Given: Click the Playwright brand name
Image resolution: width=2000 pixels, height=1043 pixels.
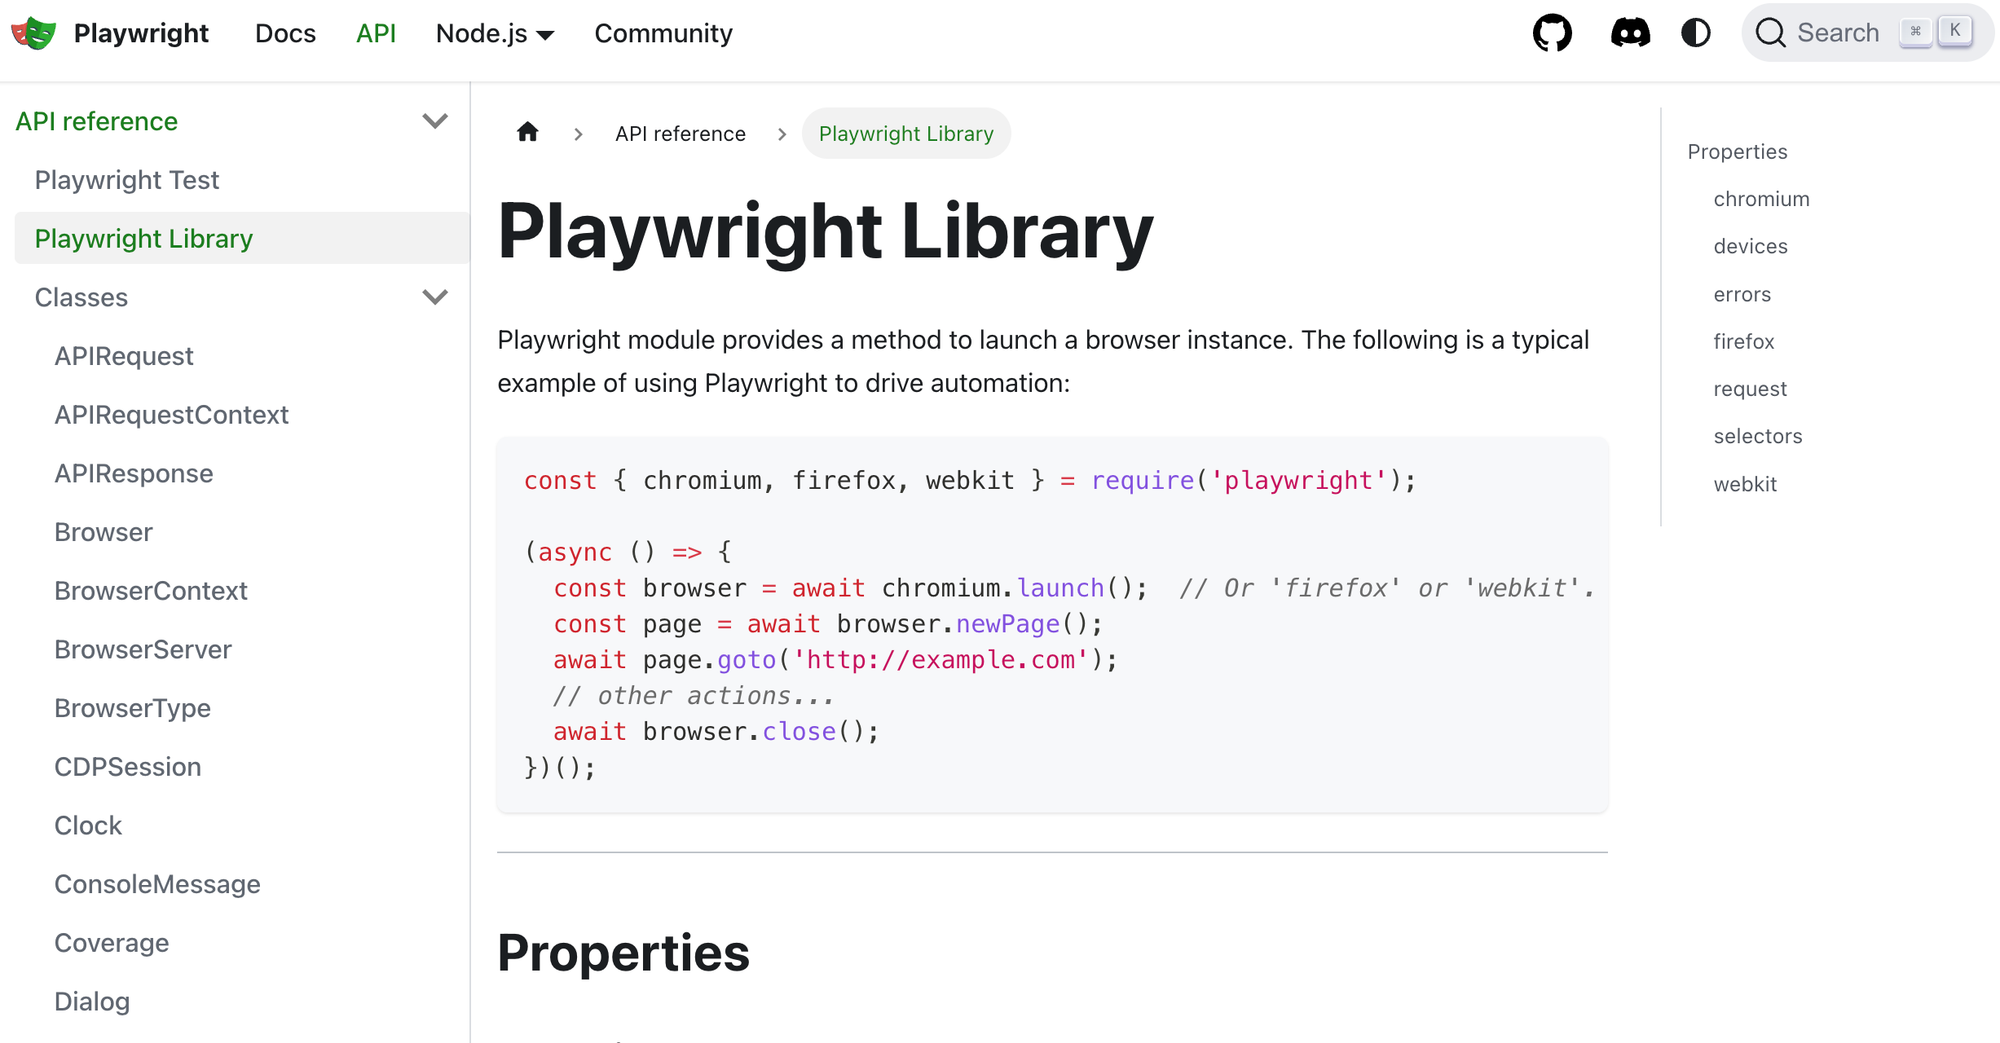Looking at the screenshot, I should tap(141, 33).
